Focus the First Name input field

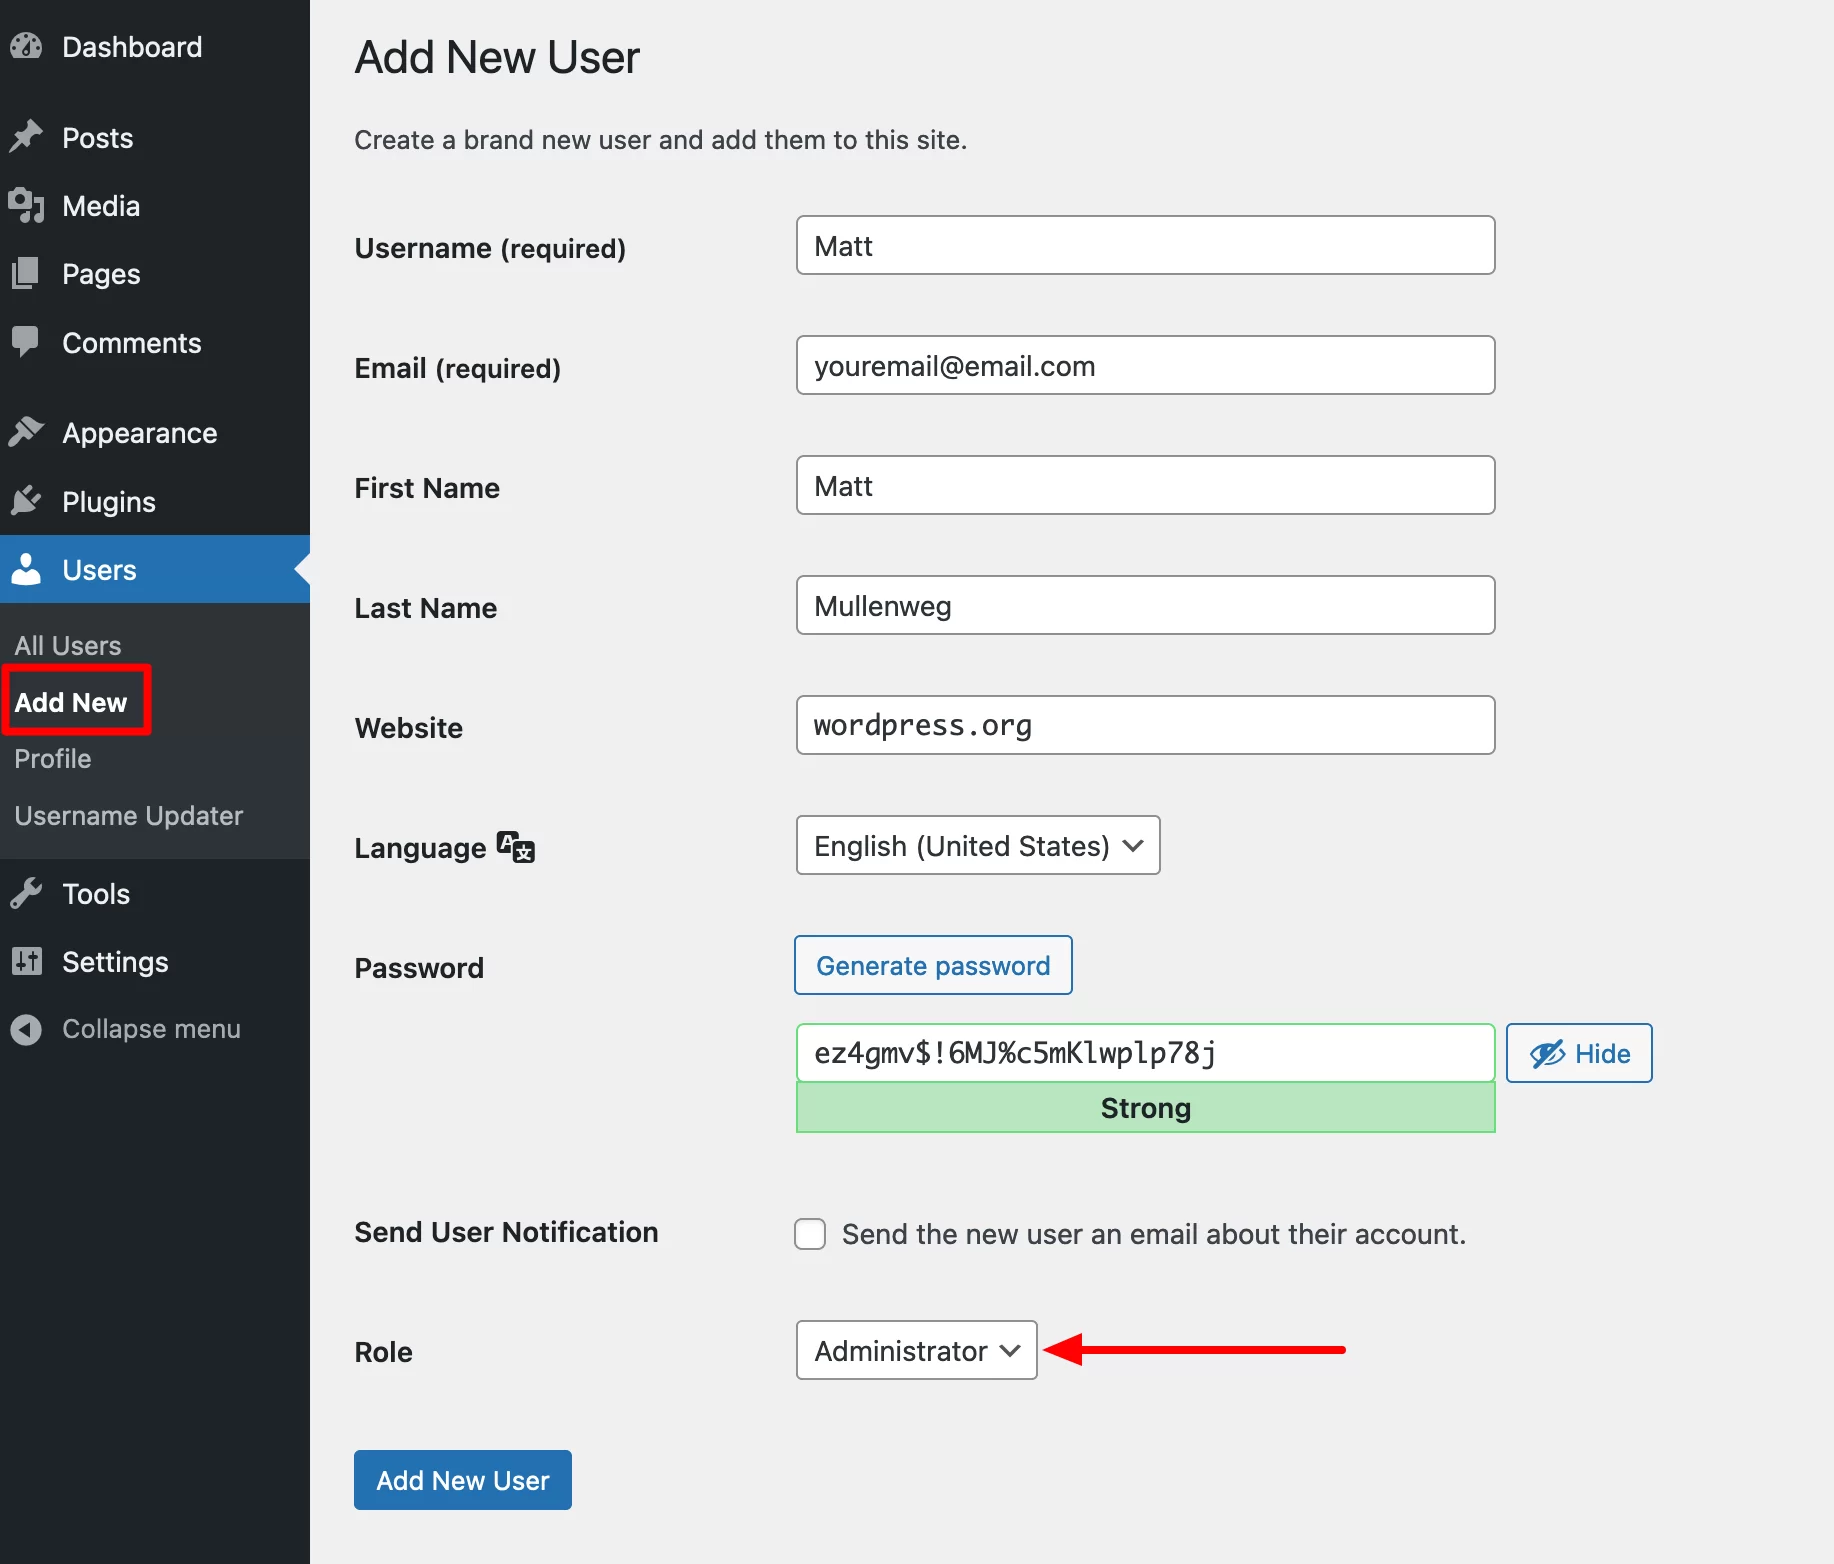[1145, 485]
